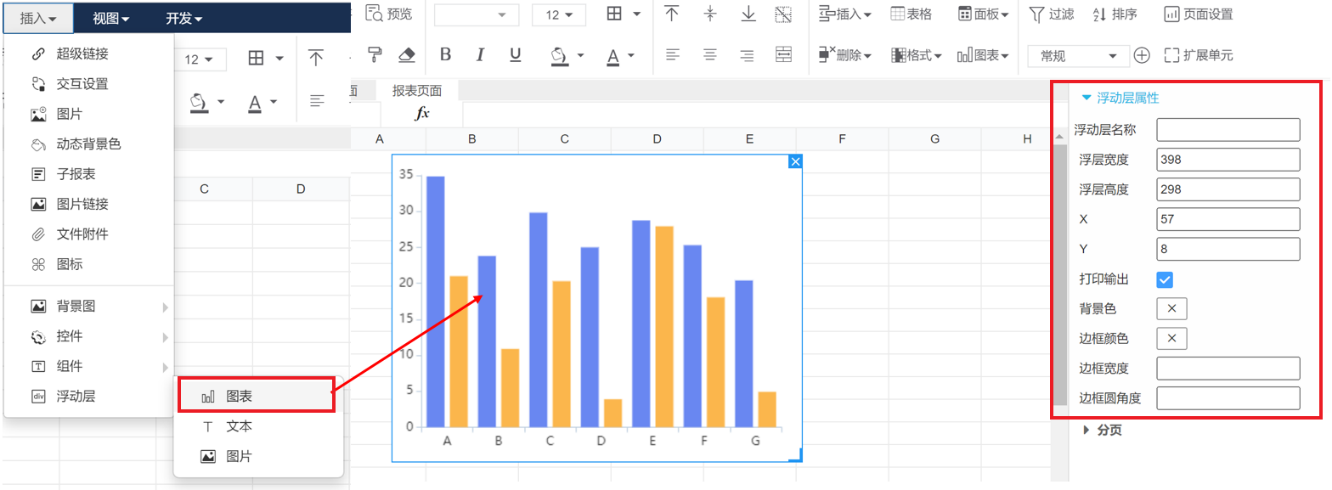This screenshot has height=490, width=1332.
Task: Open the 浮动层 submenu entry
Action: pos(88,396)
